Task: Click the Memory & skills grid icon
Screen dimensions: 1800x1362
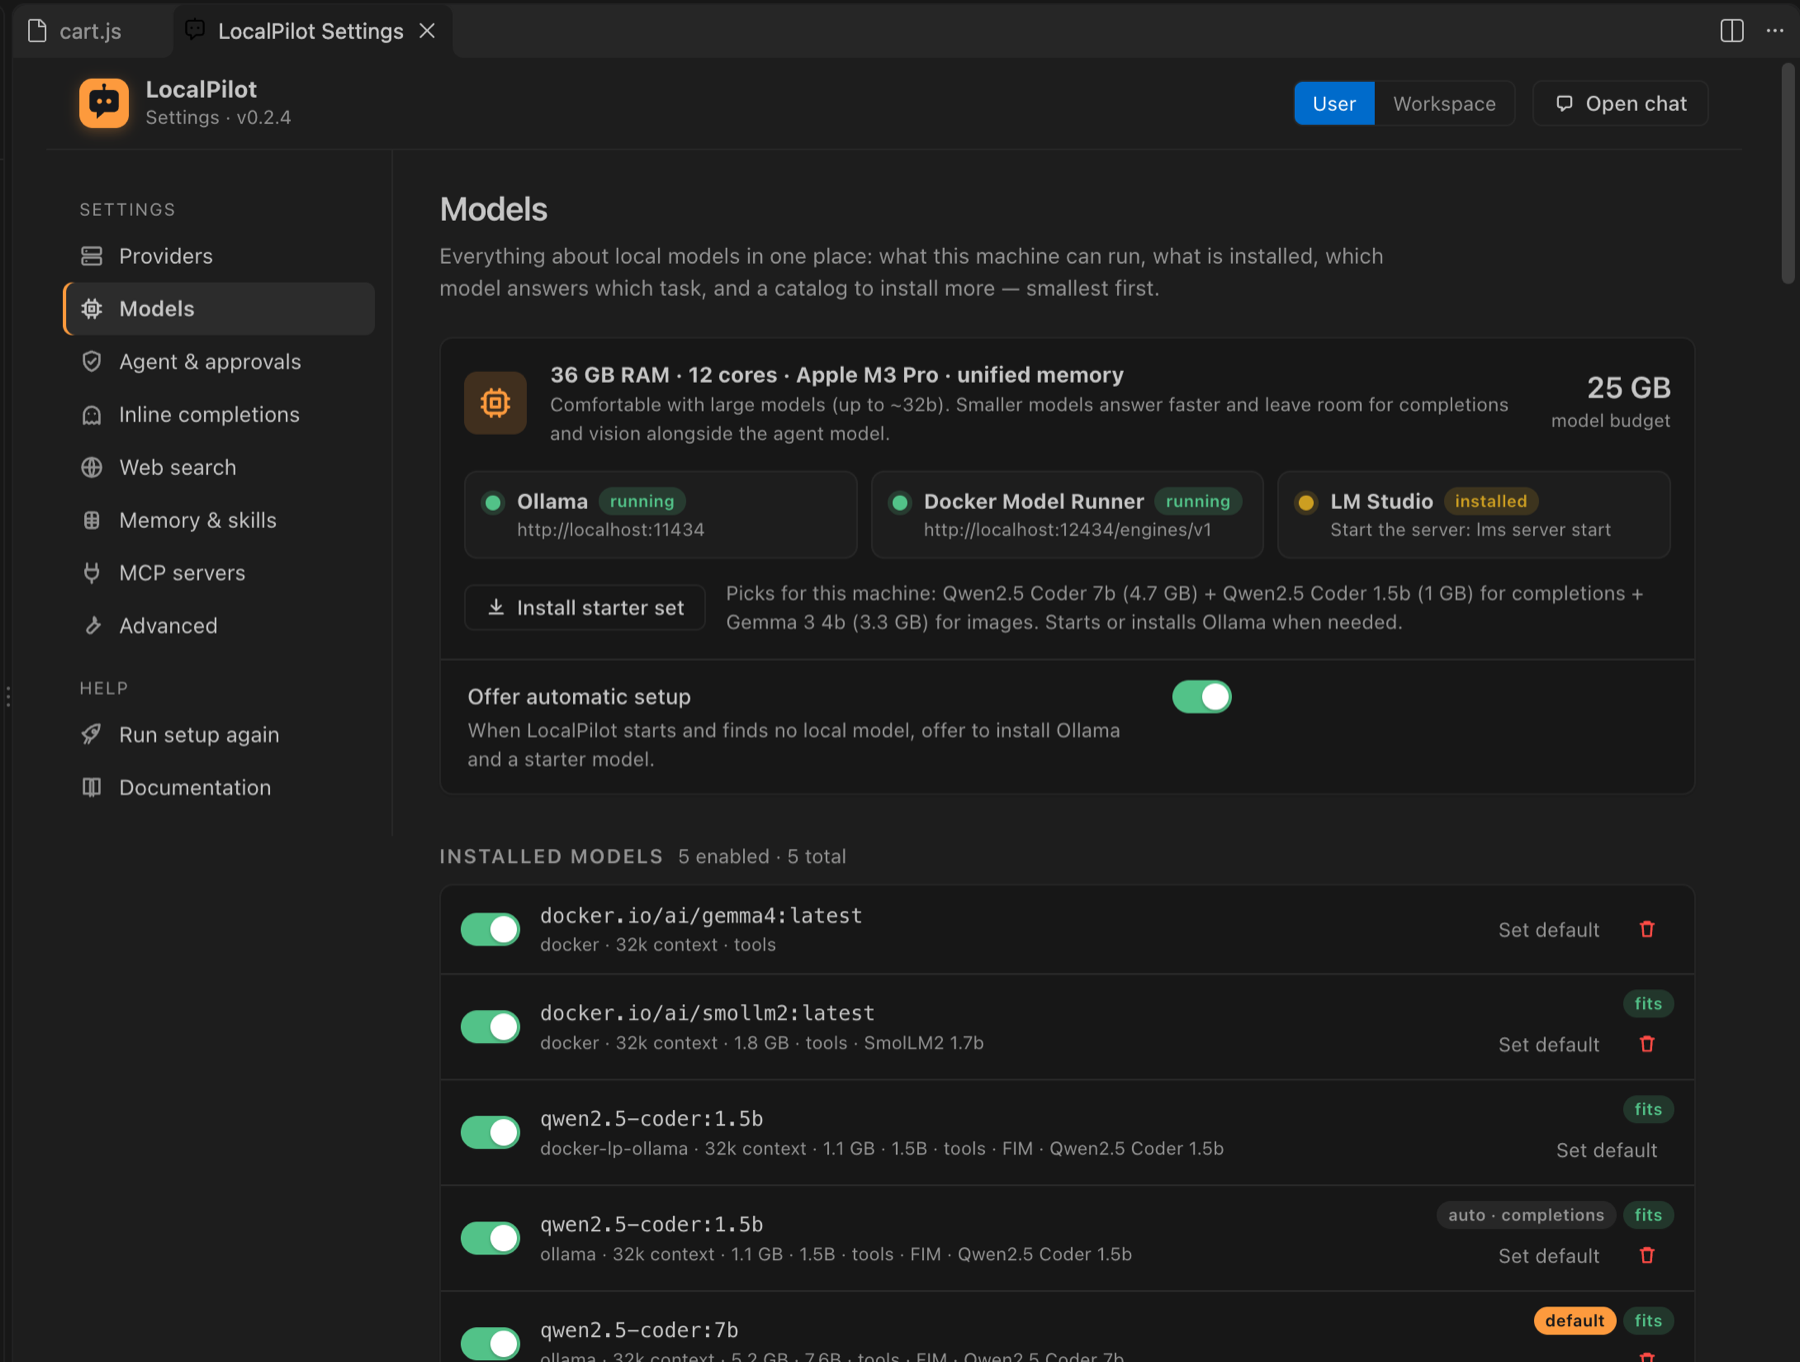Action: tap(92, 520)
